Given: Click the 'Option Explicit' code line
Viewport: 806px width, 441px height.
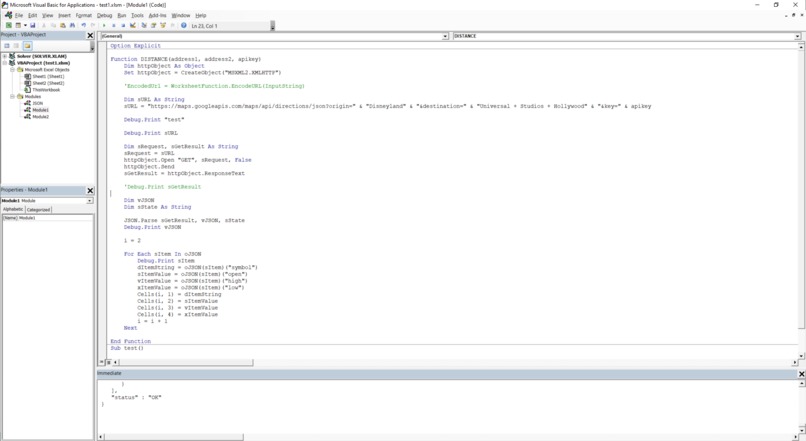Looking at the screenshot, I should 135,46.
